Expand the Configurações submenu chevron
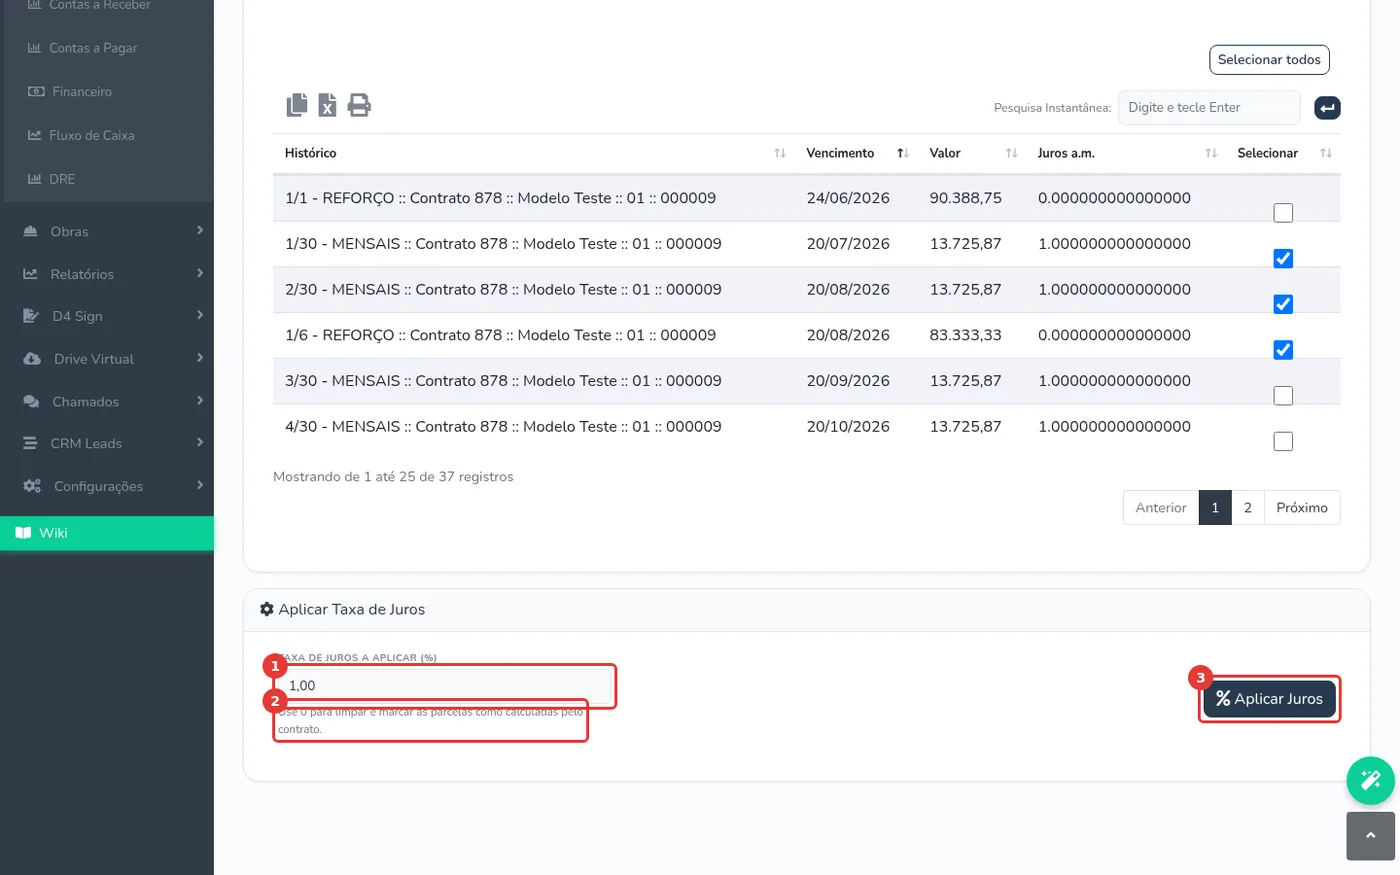Image resolution: width=1400 pixels, height=875 pixels. coord(200,485)
